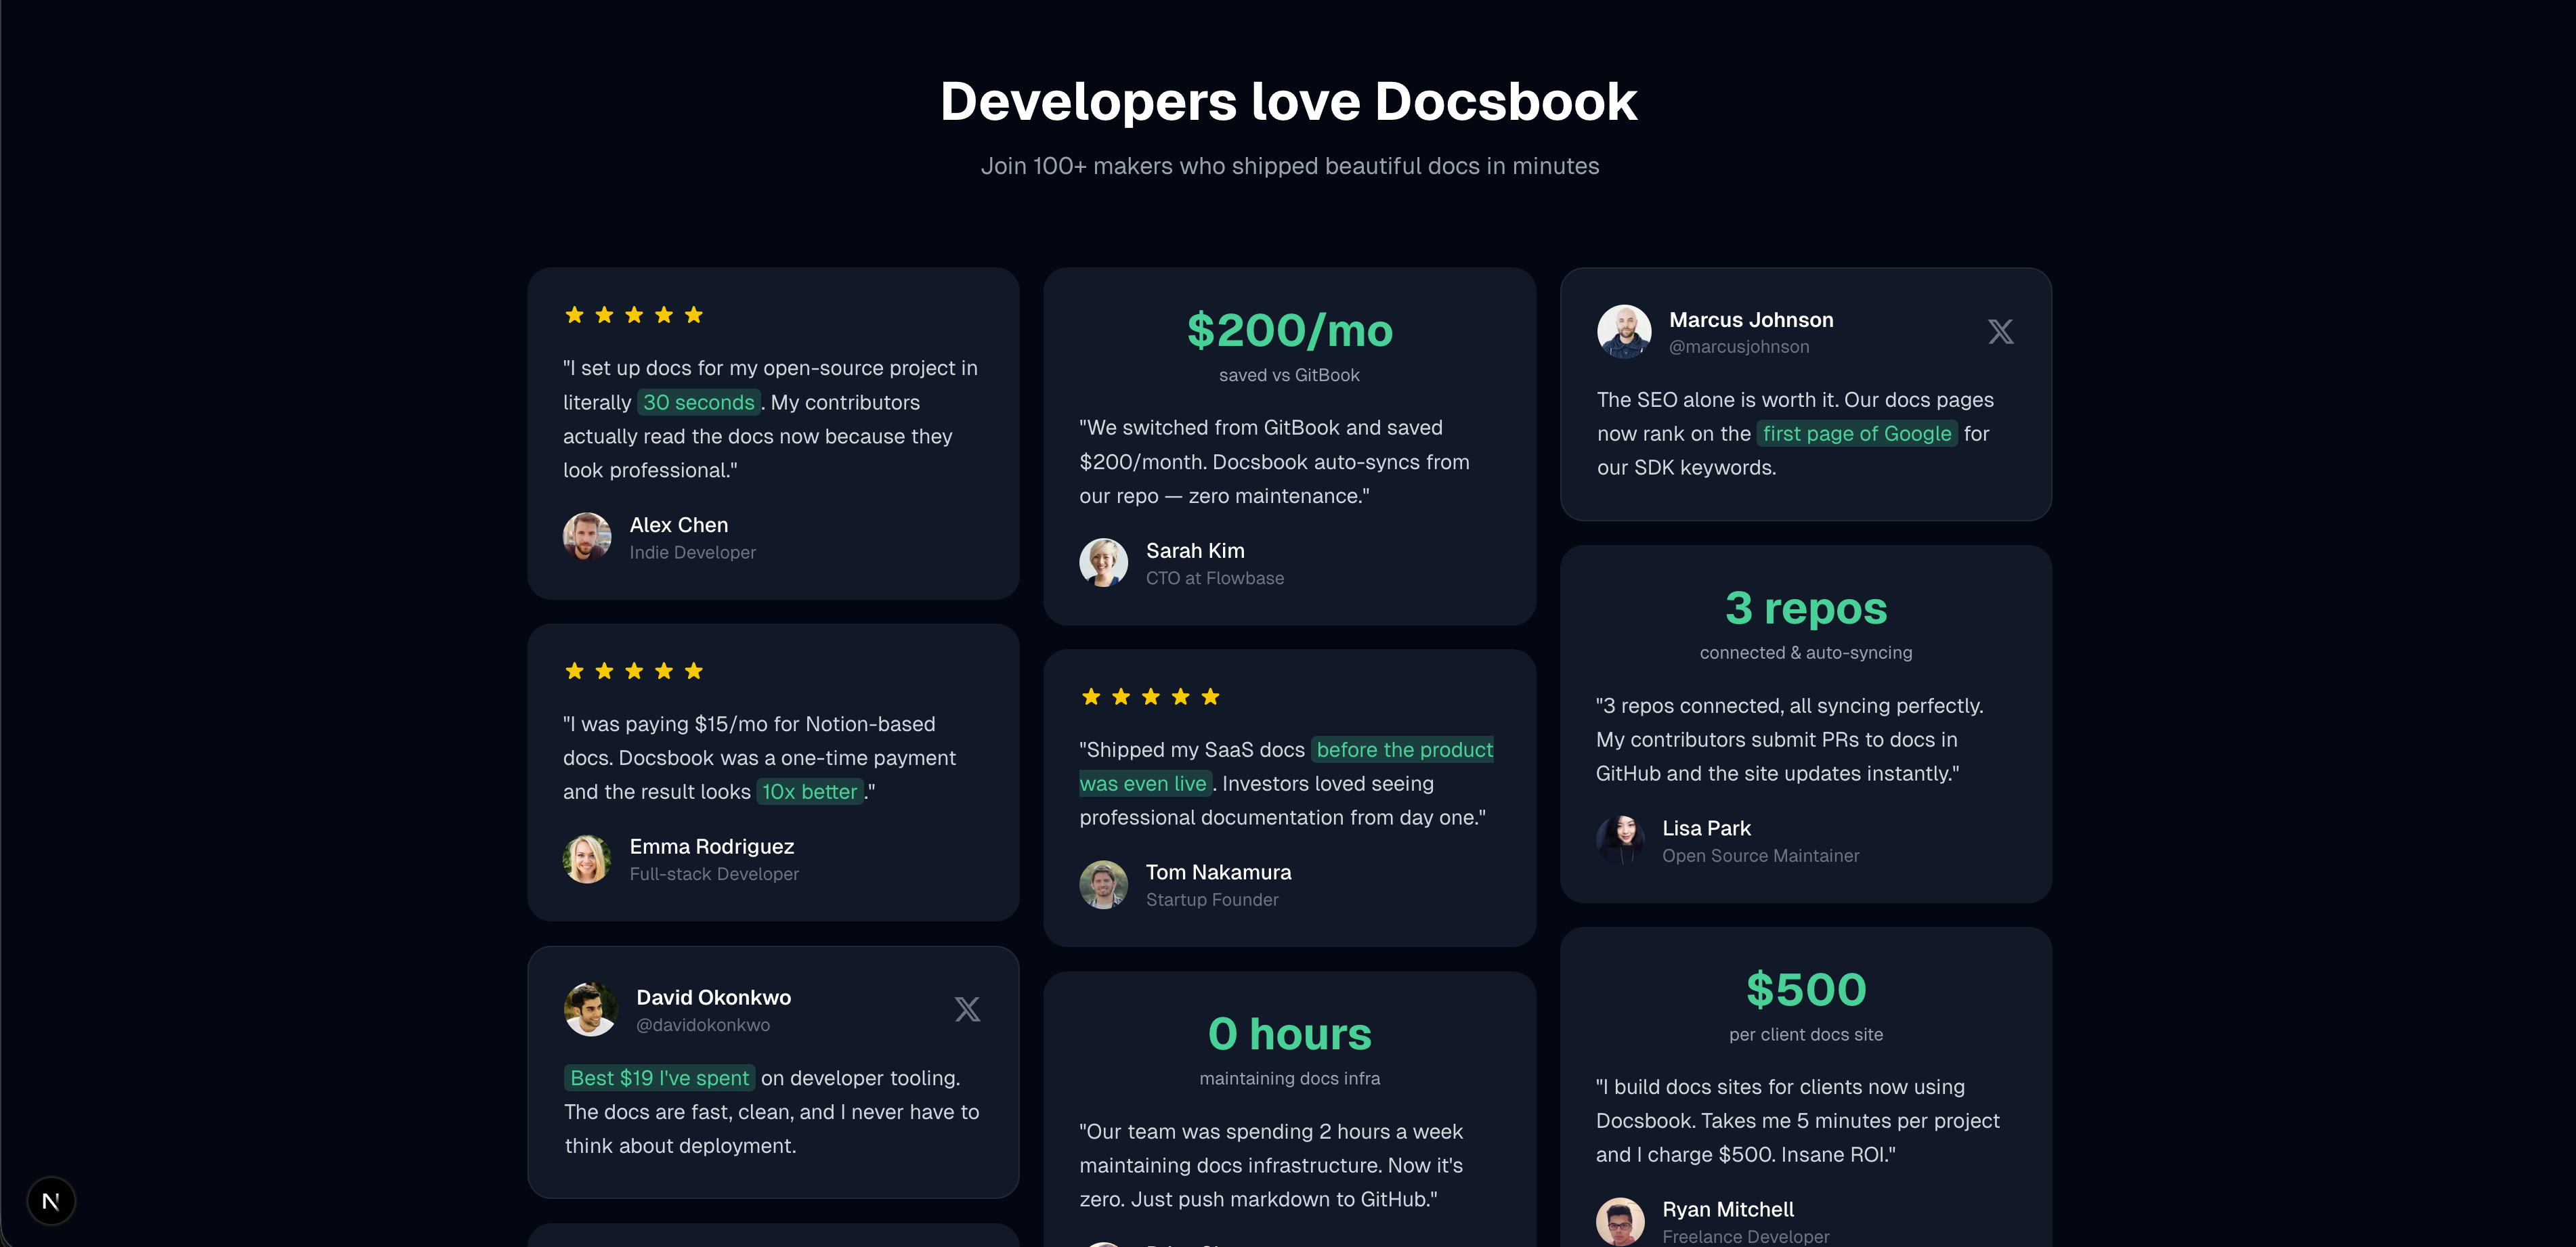This screenshot has height=1247, width=2576.
Task: Click Lisa Park's profile avatar
Action: (1621, 840)
